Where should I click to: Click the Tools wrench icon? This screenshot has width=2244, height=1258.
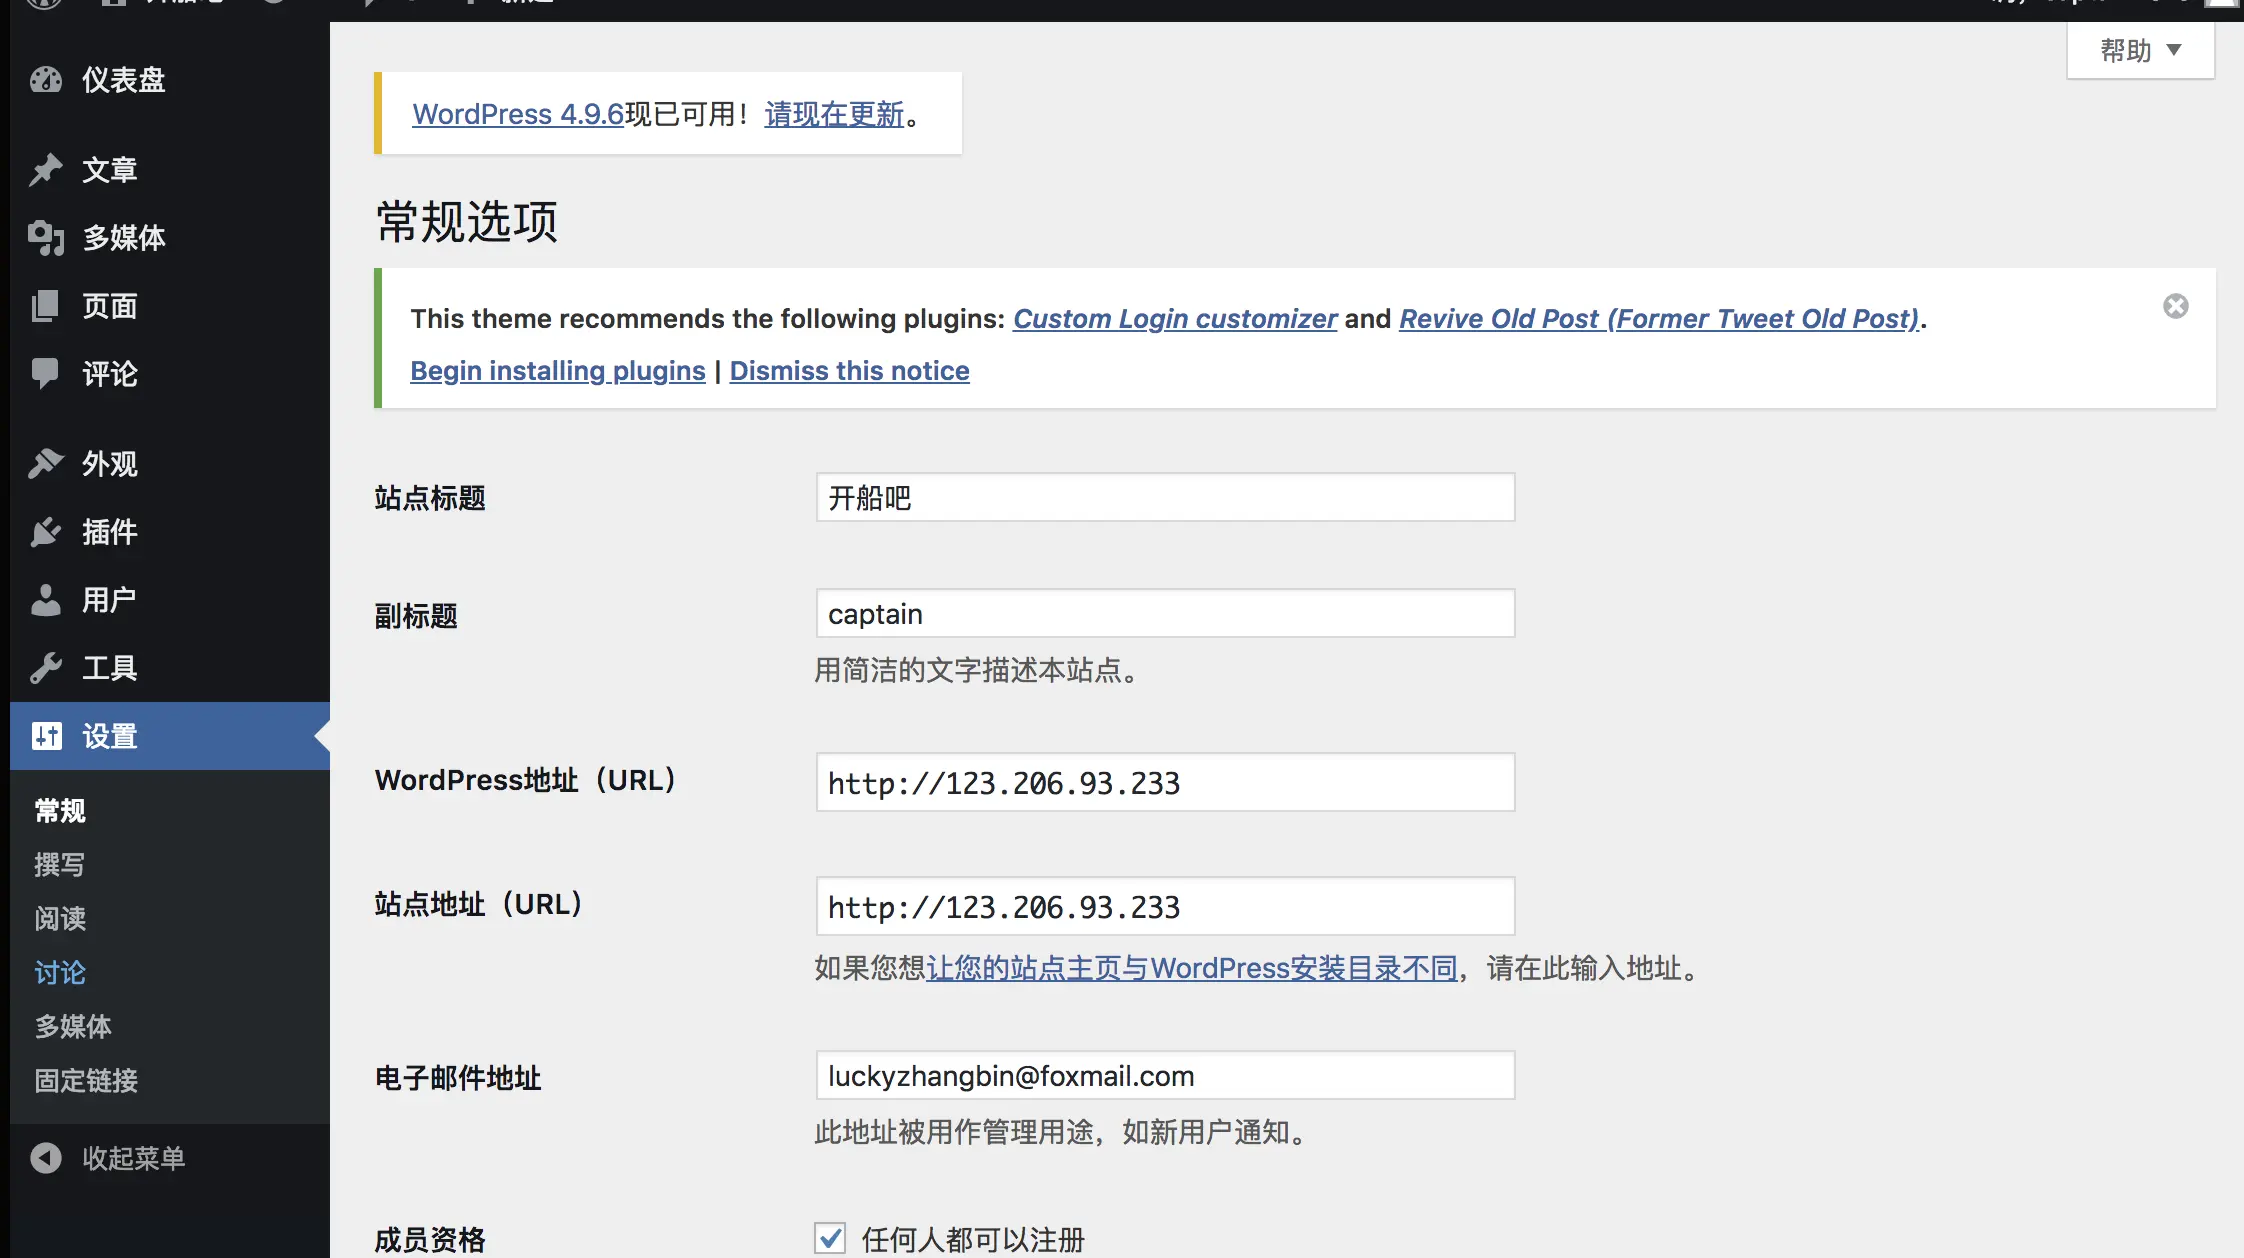pyautogui.click(x=46, y=668)
